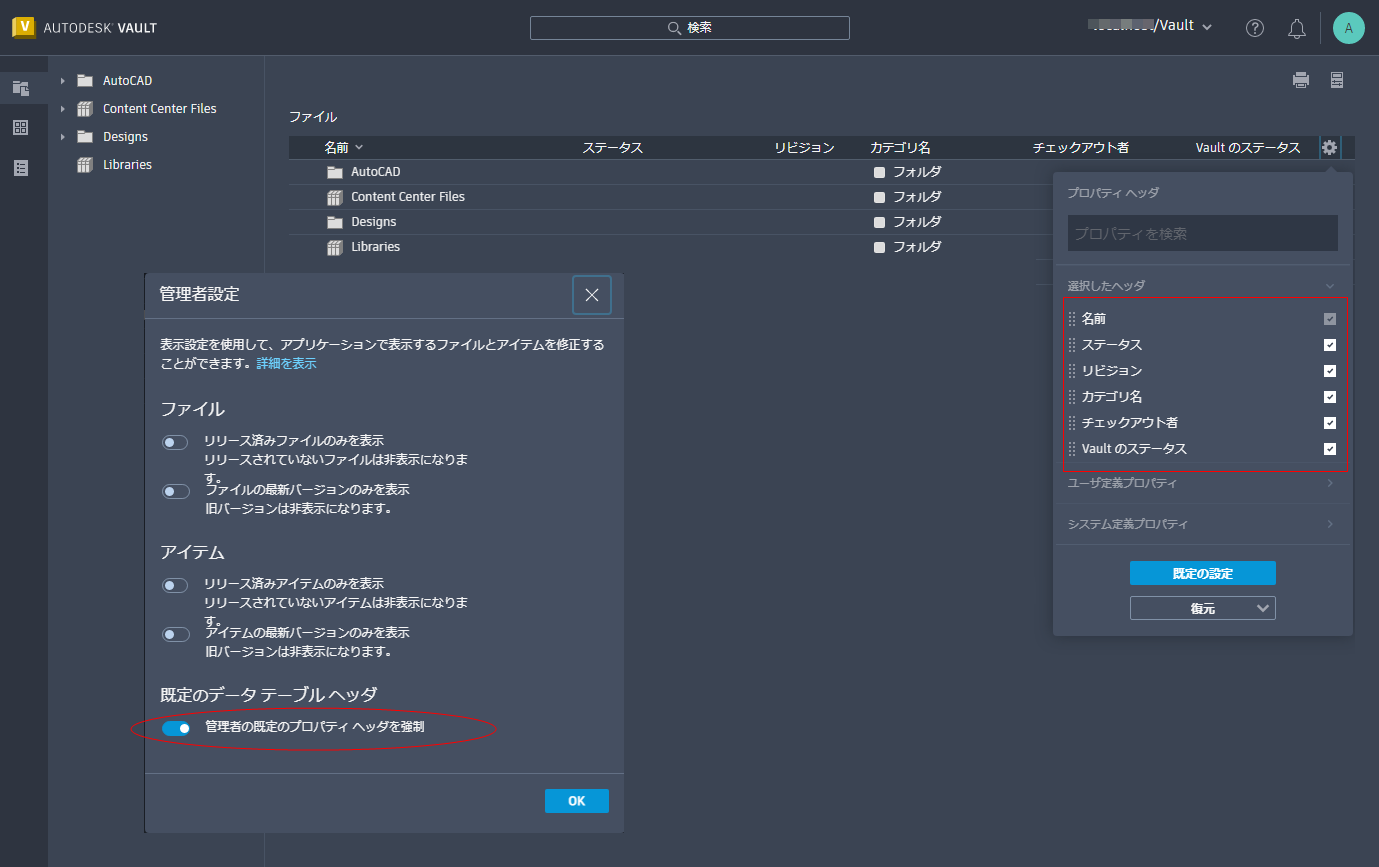Toggle ファイルの最新バージョンのみを表示 switch
This screenshot has width=1379, height=867.
(x=176, y=491)
